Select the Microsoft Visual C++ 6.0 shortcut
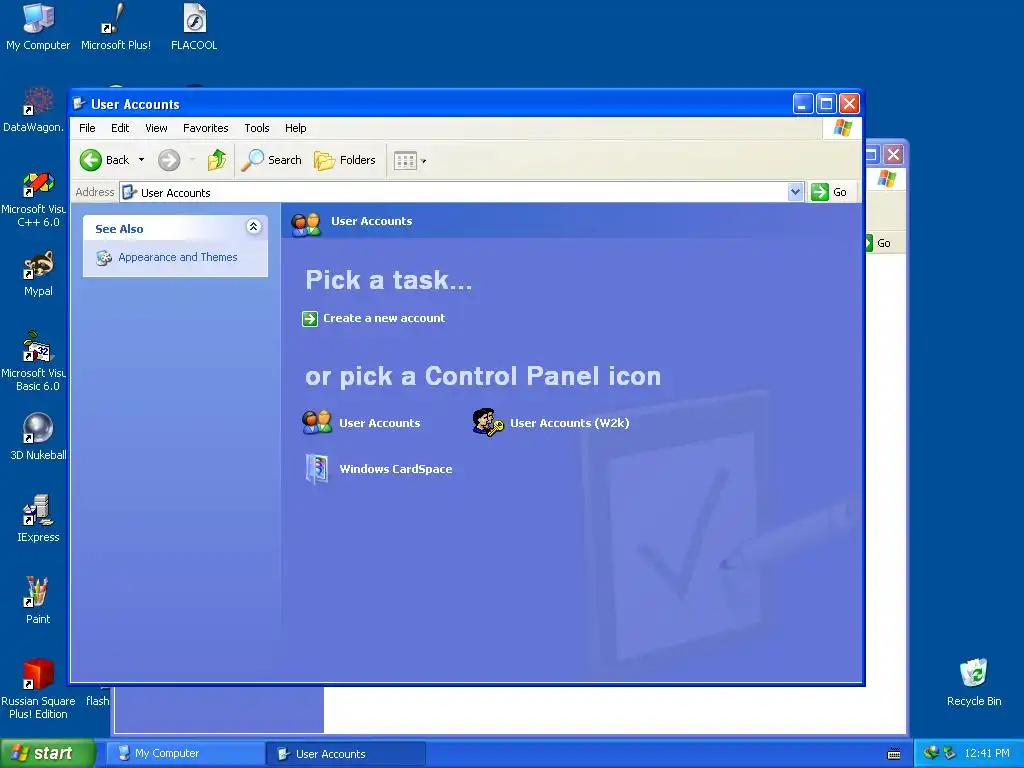 coord(34,199)
